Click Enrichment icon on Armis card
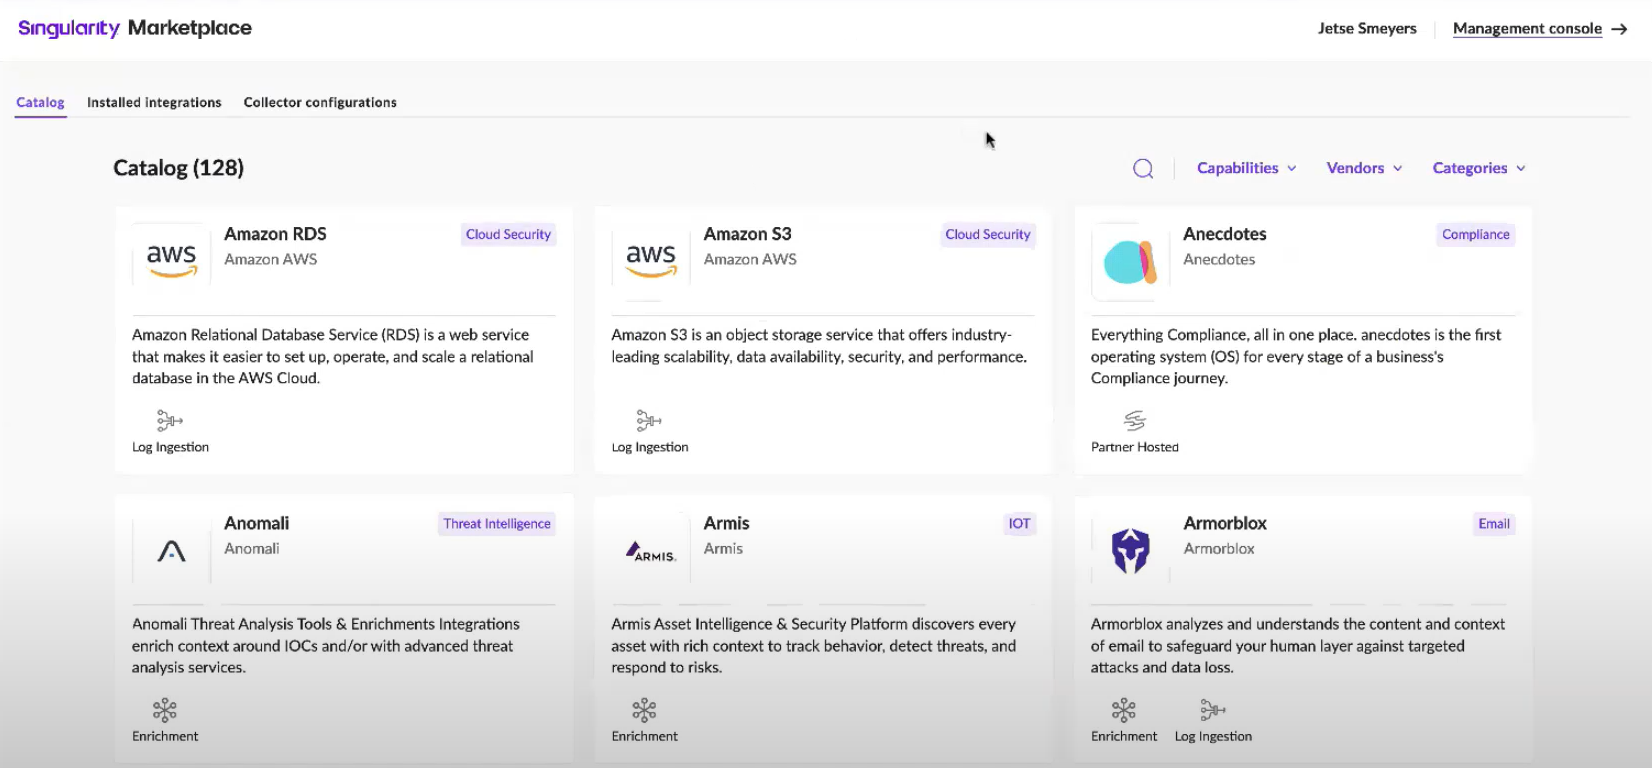 coord(644,710)
